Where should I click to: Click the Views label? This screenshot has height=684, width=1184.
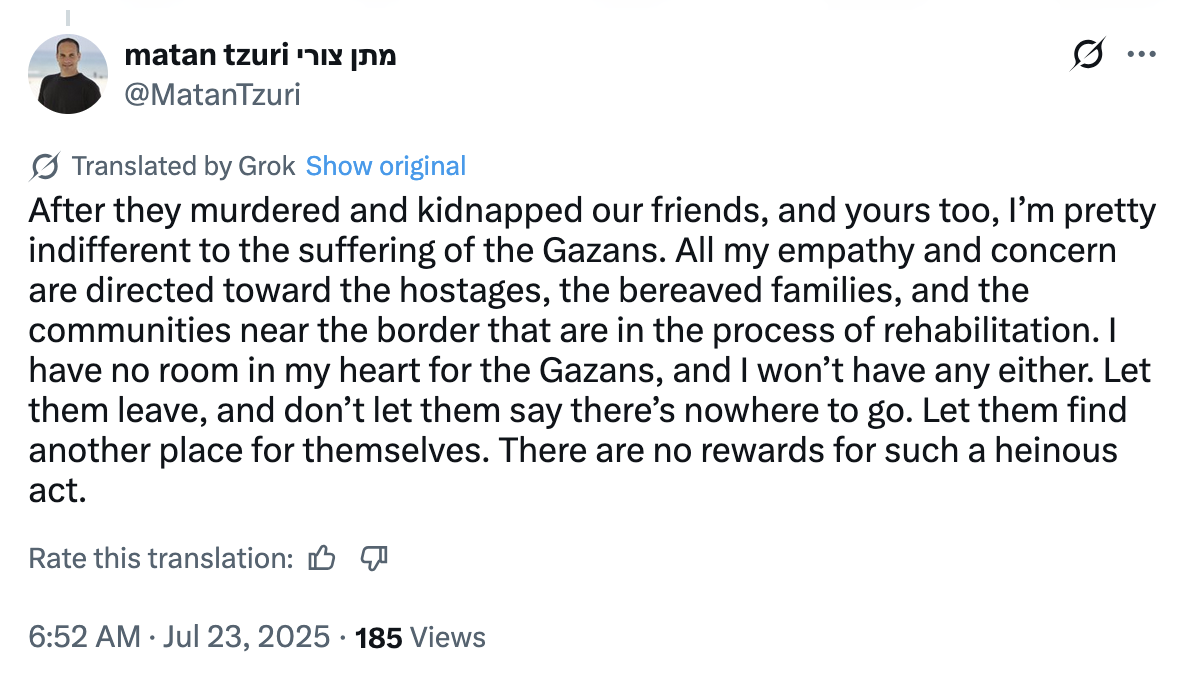448,637
